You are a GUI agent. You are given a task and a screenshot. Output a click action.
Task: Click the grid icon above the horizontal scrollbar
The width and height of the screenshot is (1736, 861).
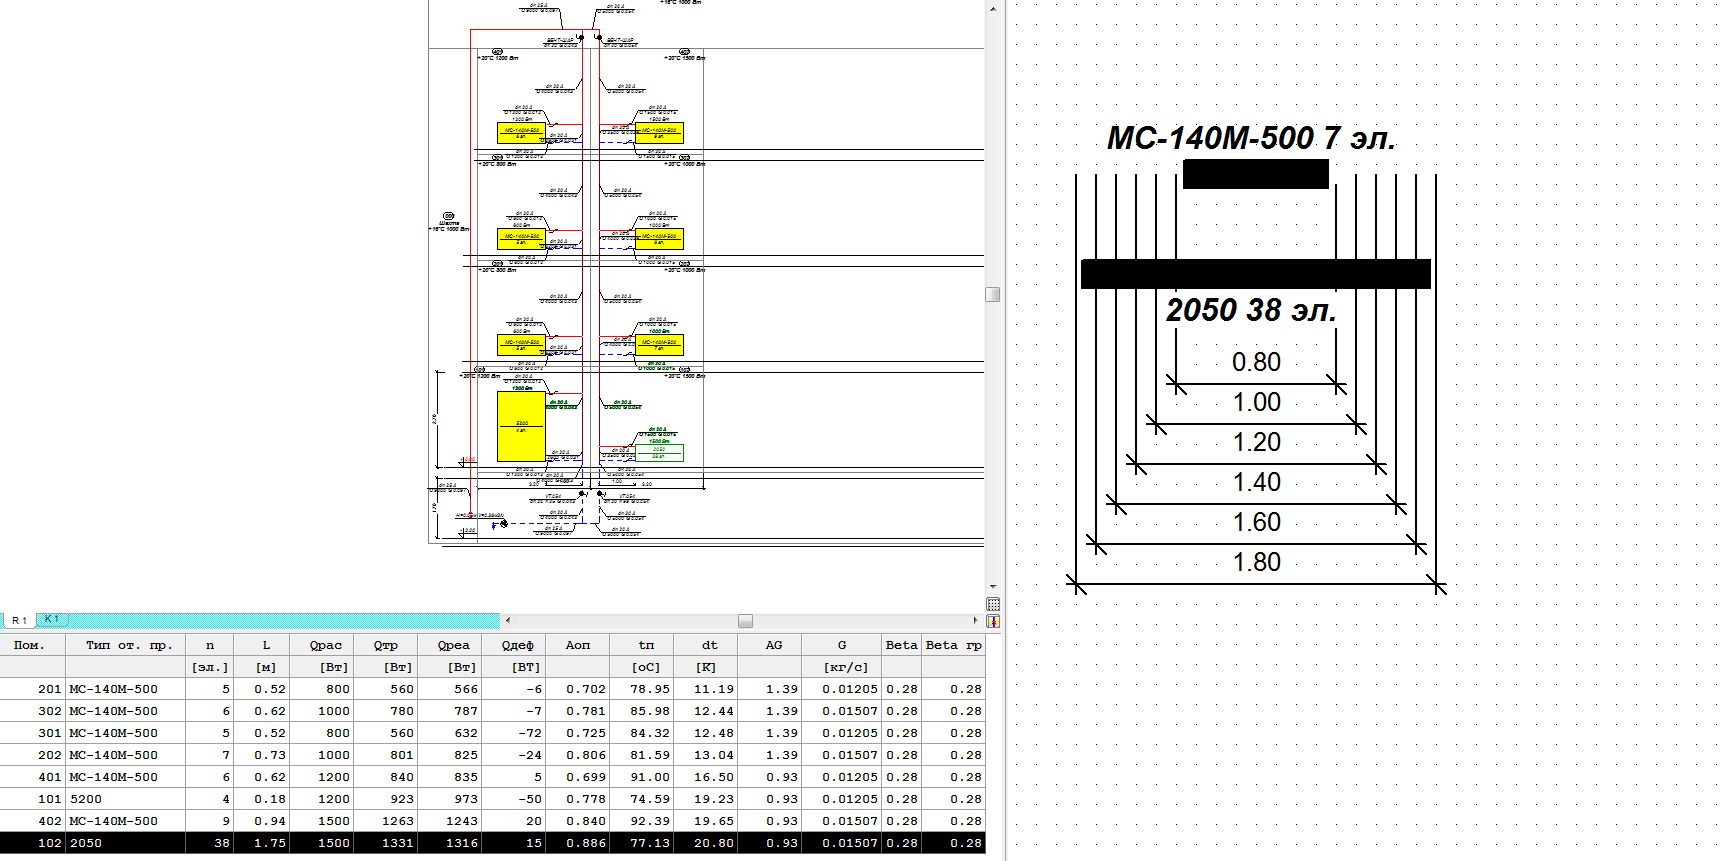pos(993,604)
